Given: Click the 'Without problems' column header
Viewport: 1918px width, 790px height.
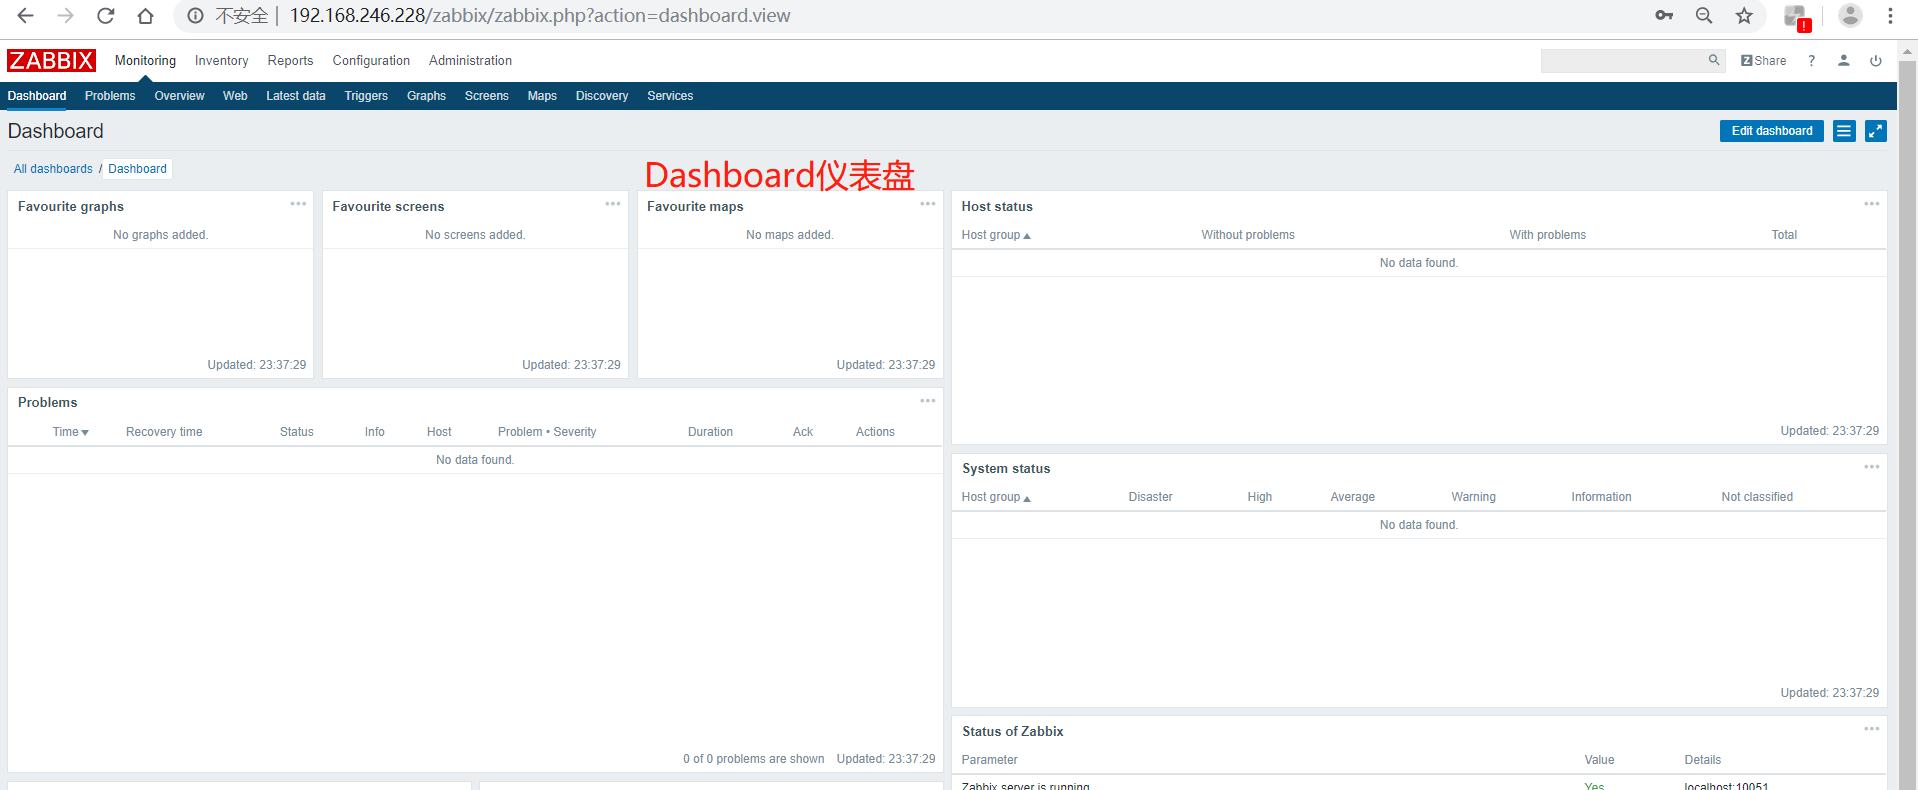Looking at the screenshot, I should click(1248, 235).
